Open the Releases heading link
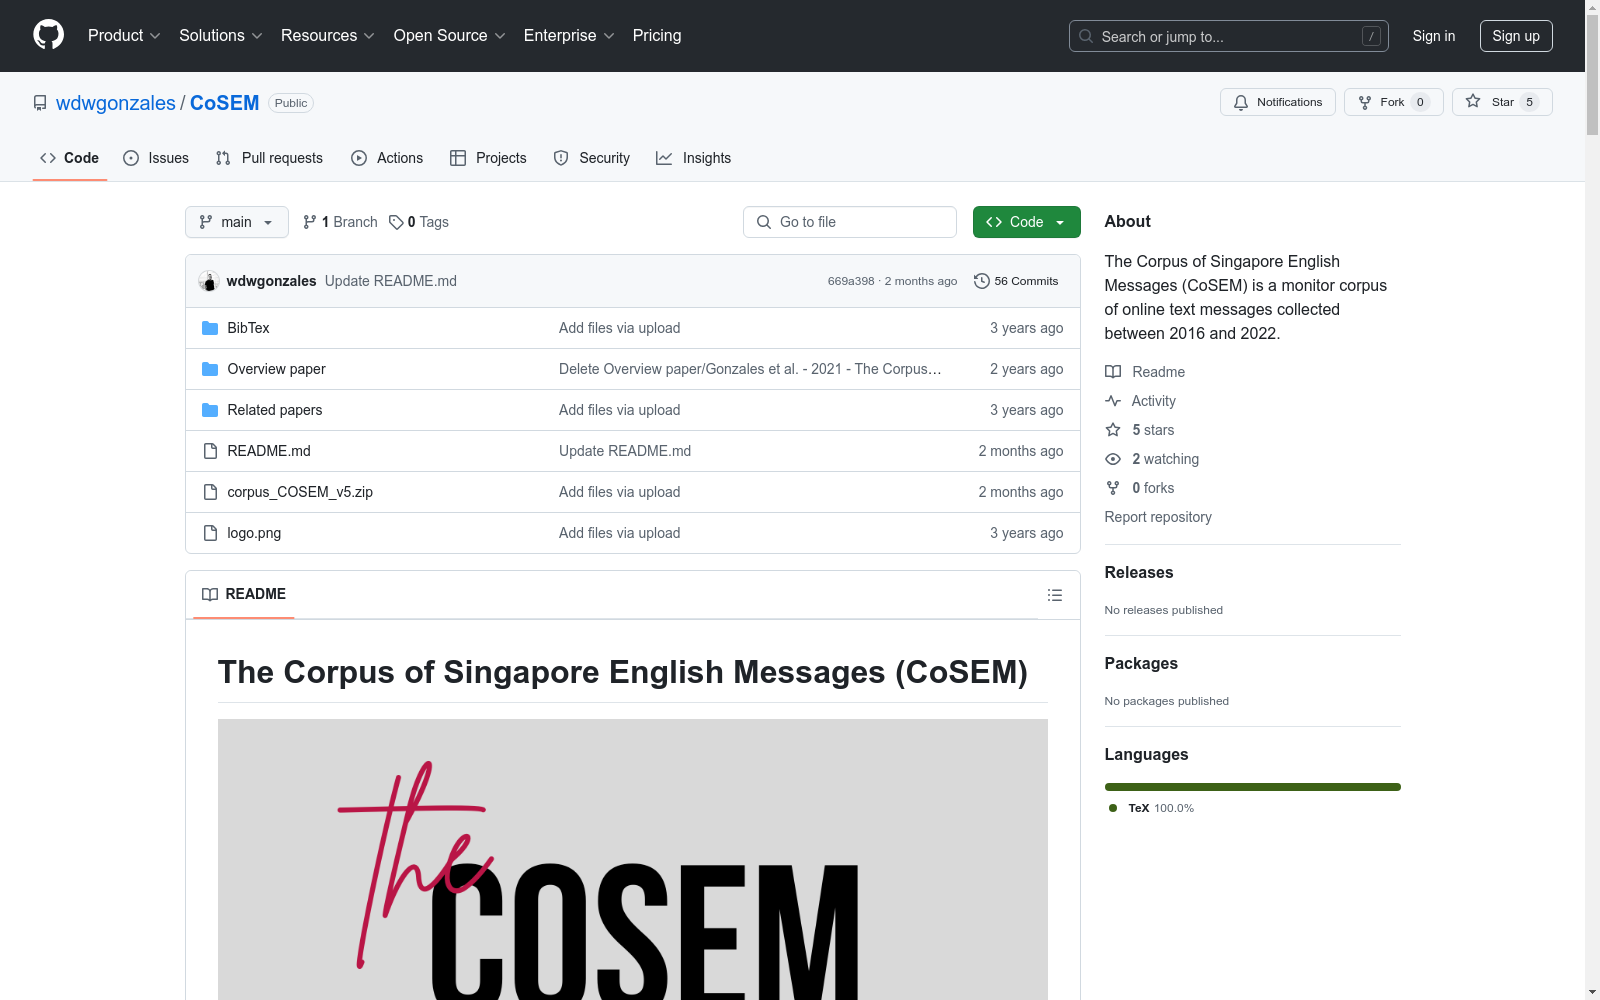Image resolution: width=1600 pixels, height=1000 pixels. [x=1139, y=572]
